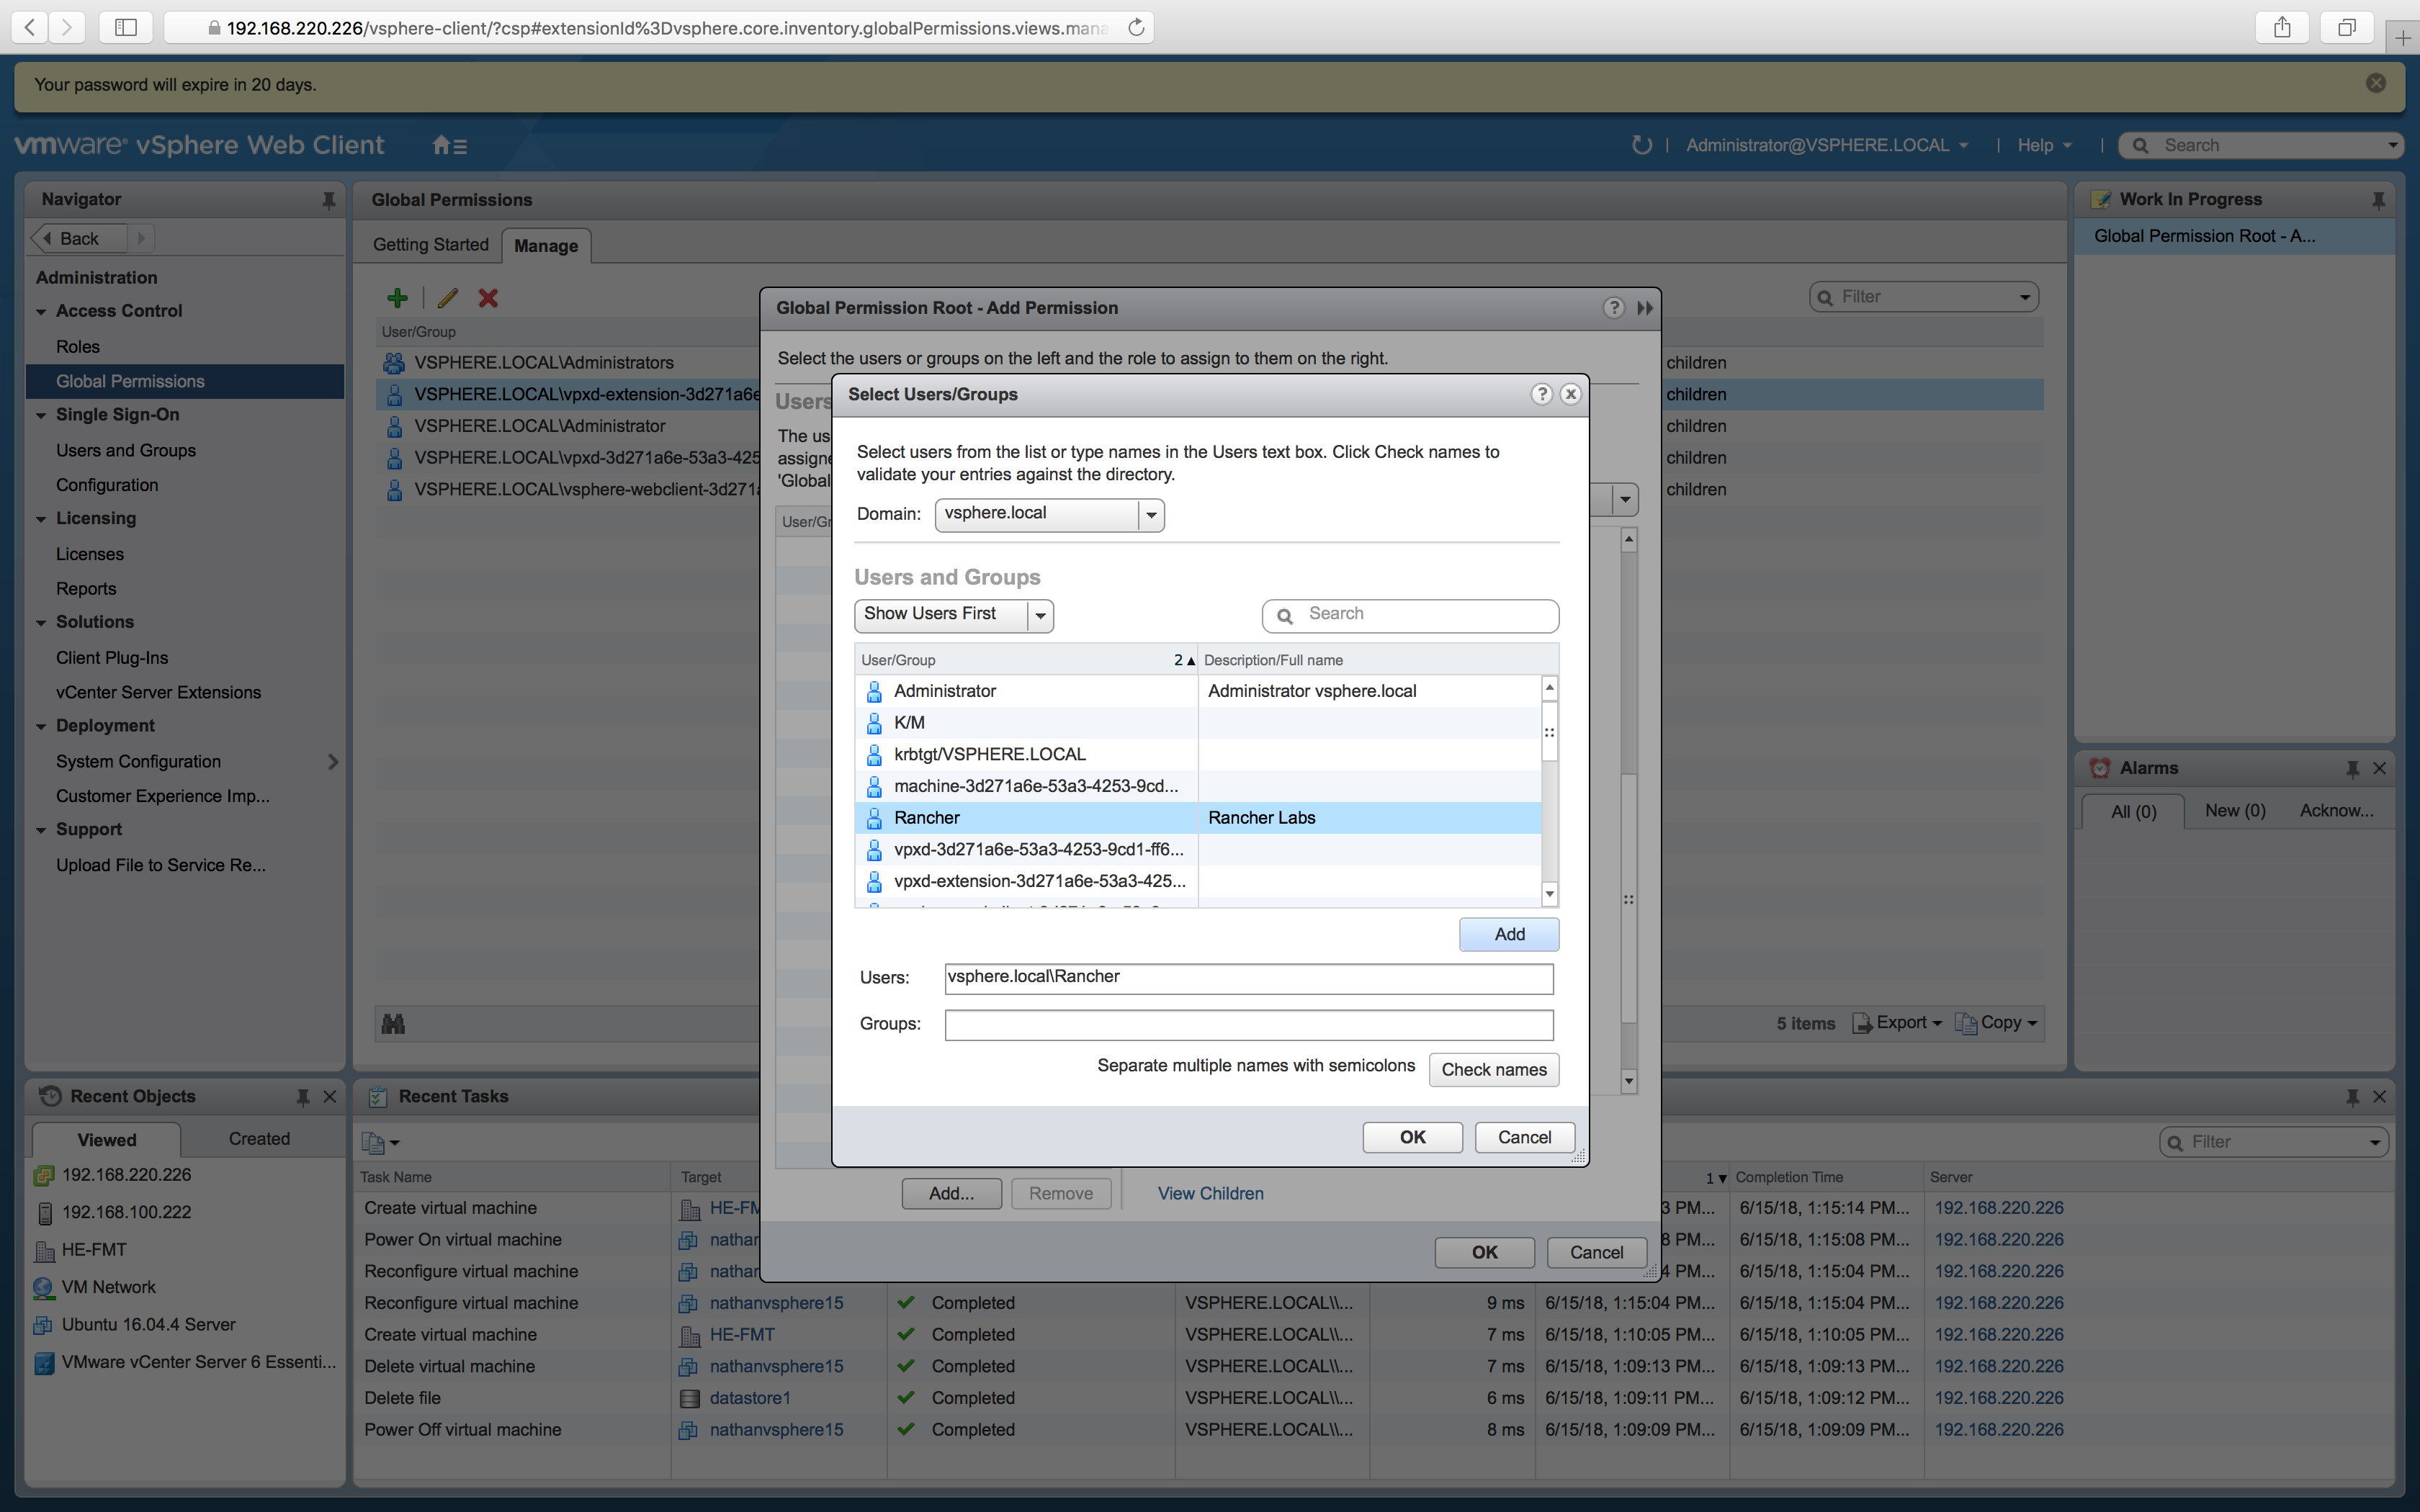Collapse the Access Control tree section

click(x=41, y=312)
